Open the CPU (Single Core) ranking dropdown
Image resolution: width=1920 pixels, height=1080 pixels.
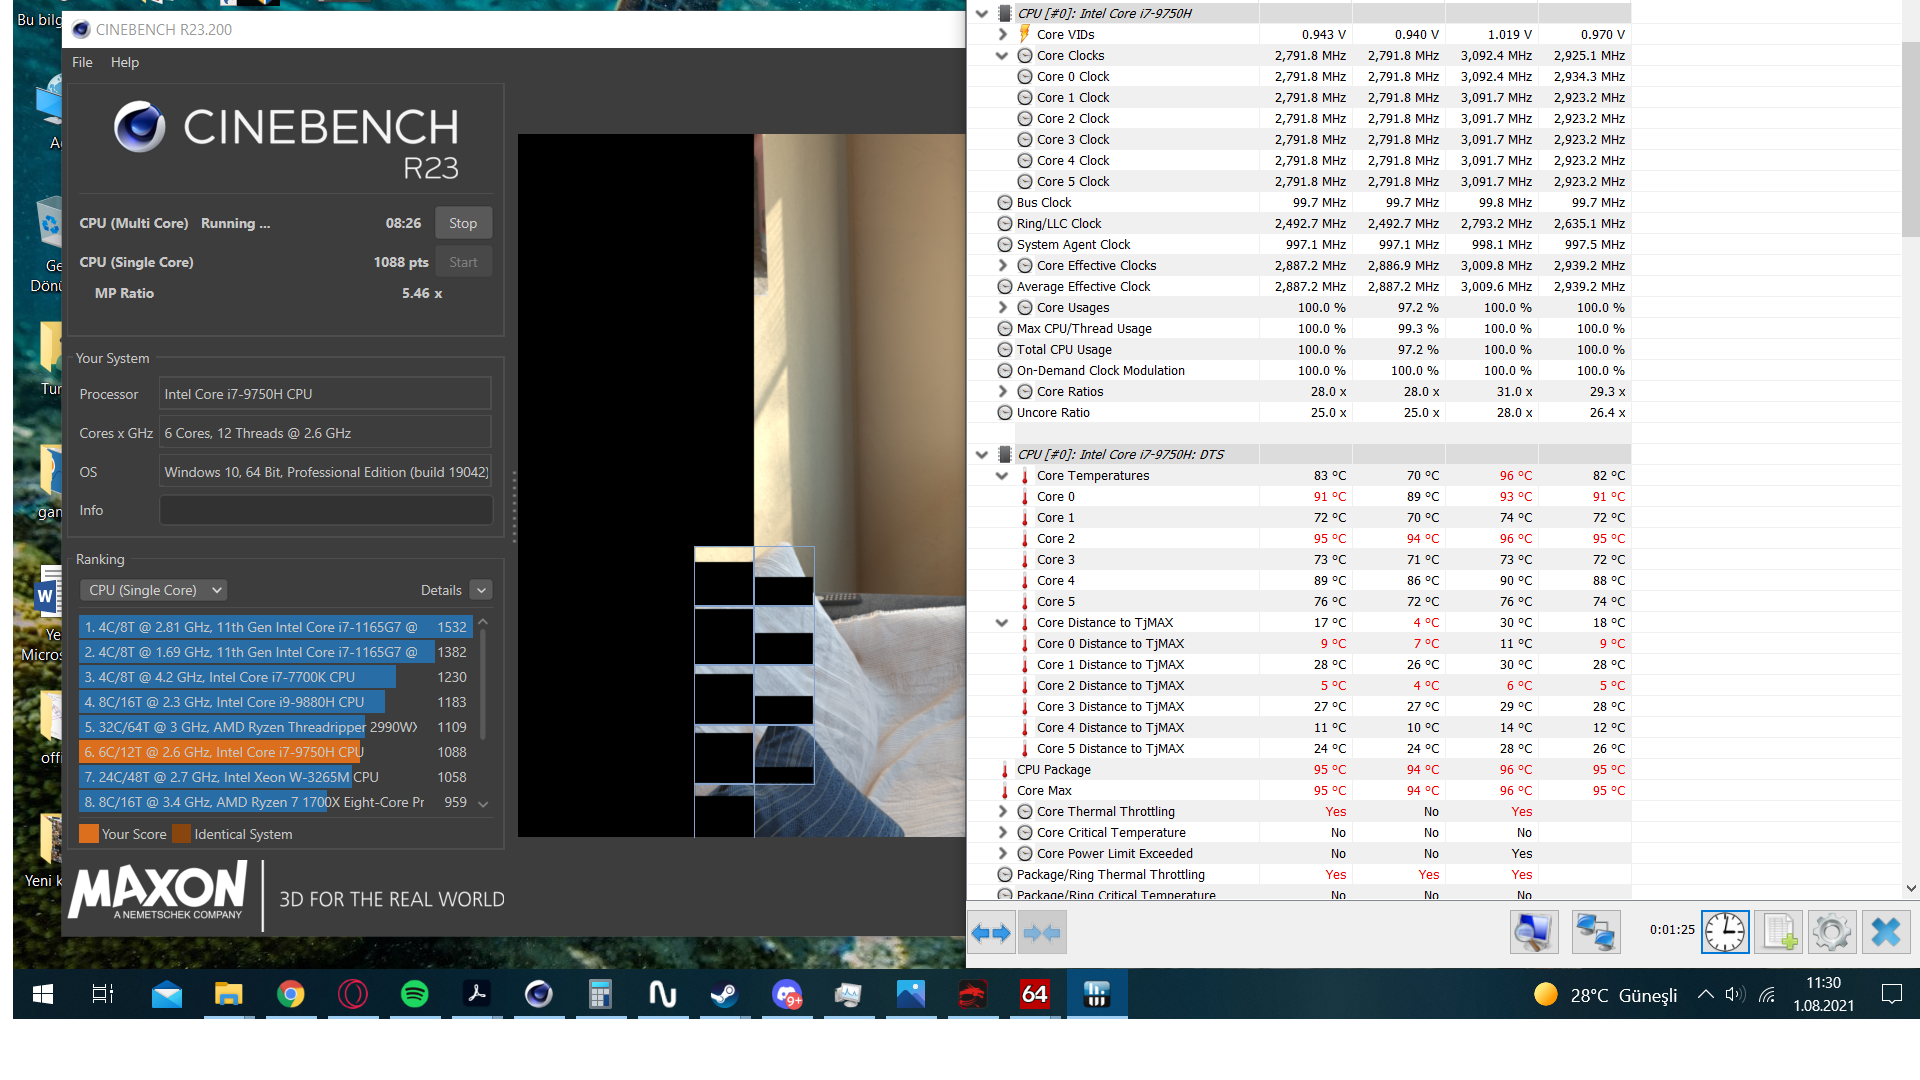(154, 590)
